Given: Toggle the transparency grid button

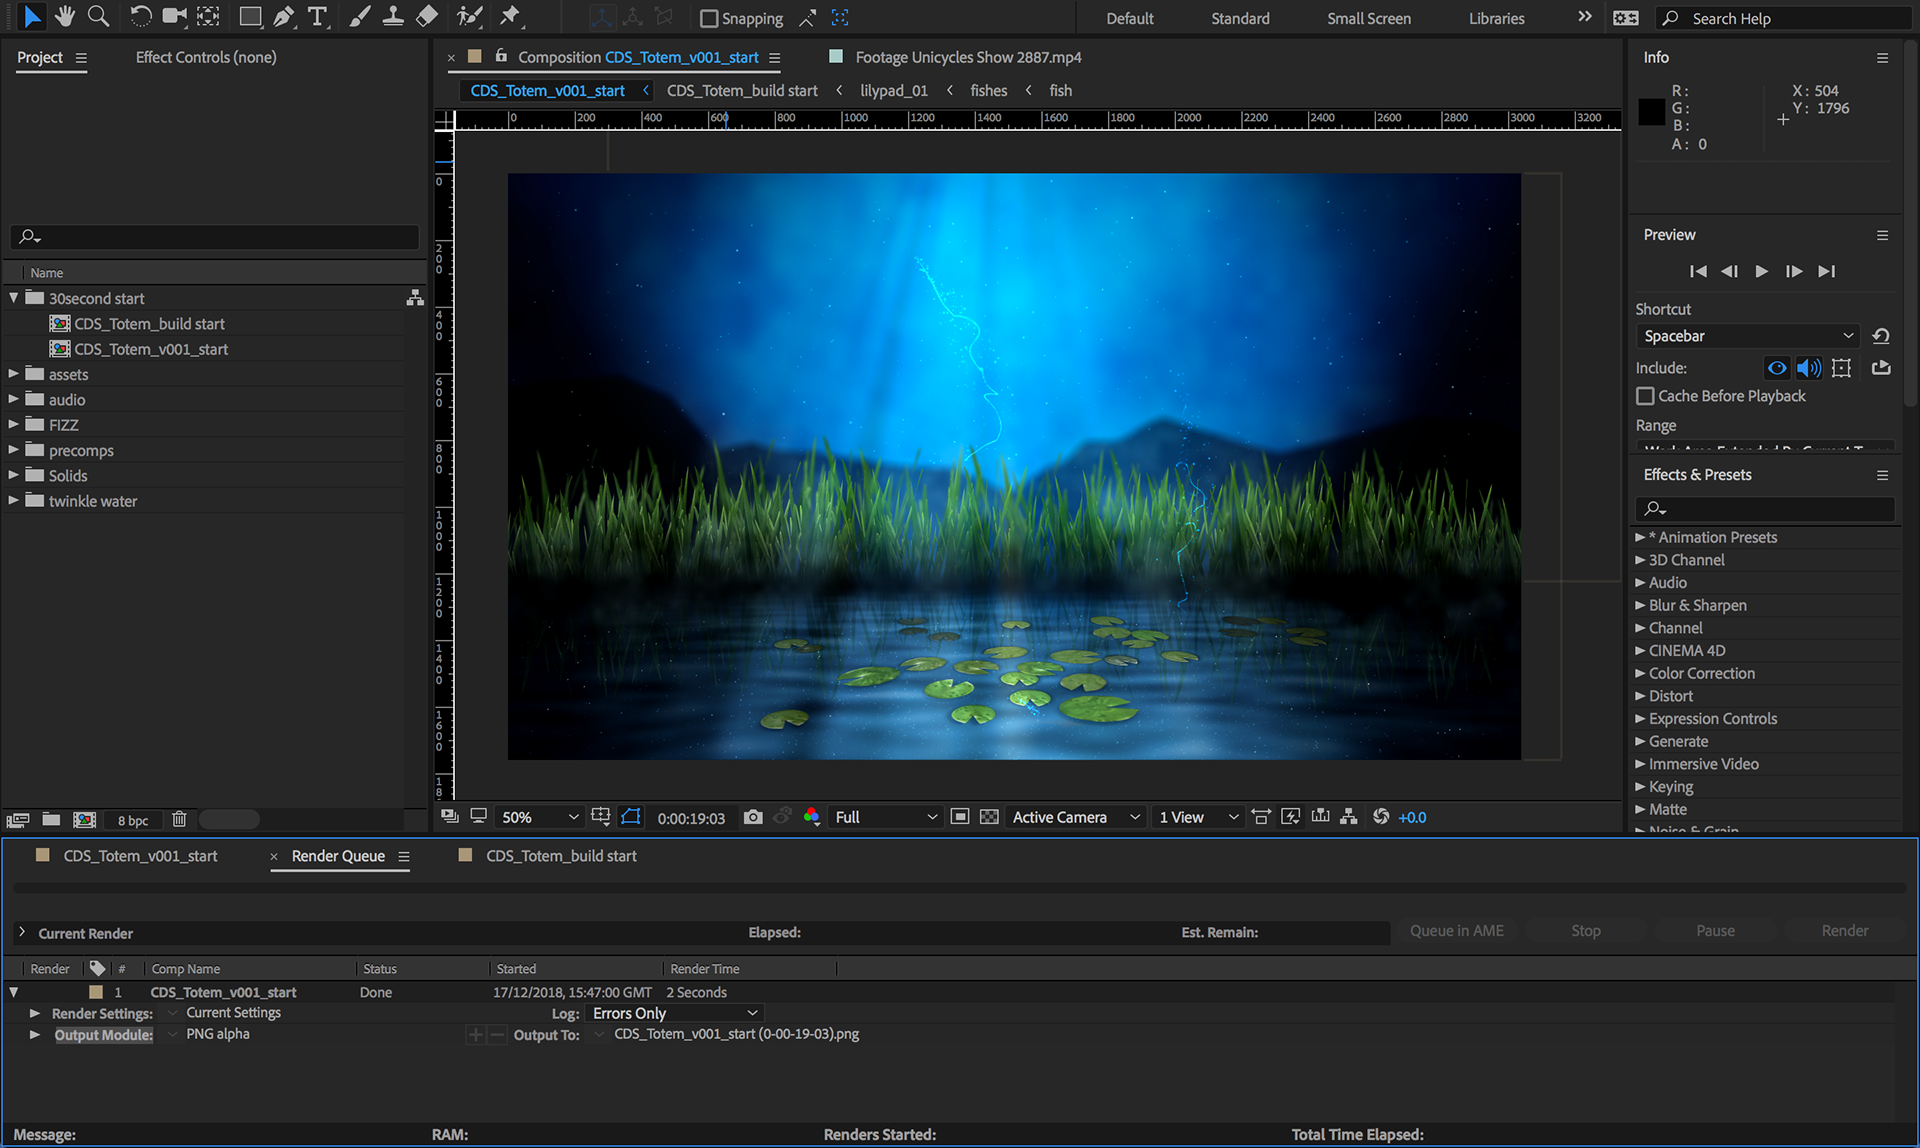Looking at the screenshot, I should point(989,817).
